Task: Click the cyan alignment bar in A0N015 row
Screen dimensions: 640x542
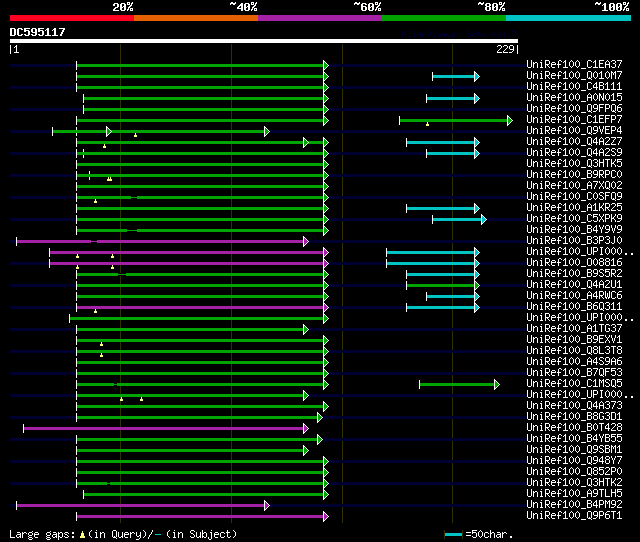Action: pos(453,98)
